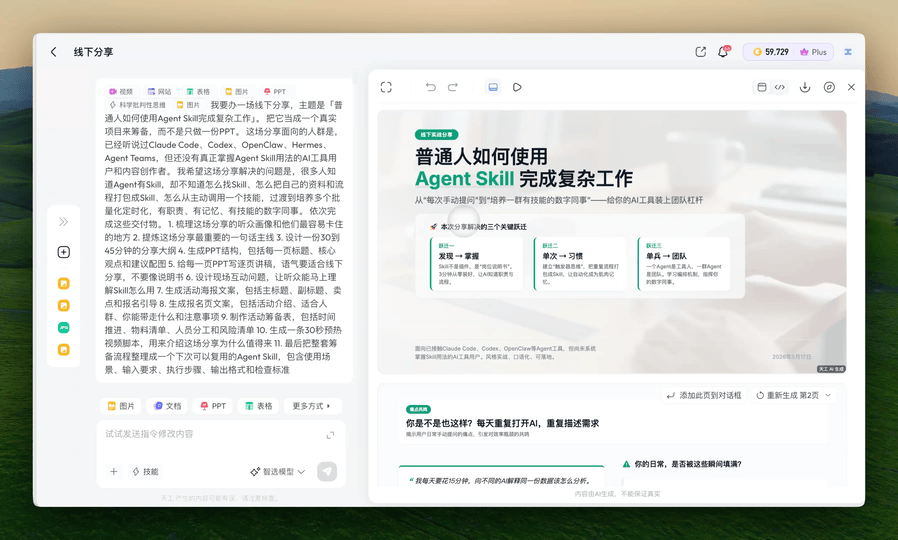898x540 pixels.
Task: Select slide two heading 你是不是也这样
Action: pyautogui.click(x=502, y=423)
